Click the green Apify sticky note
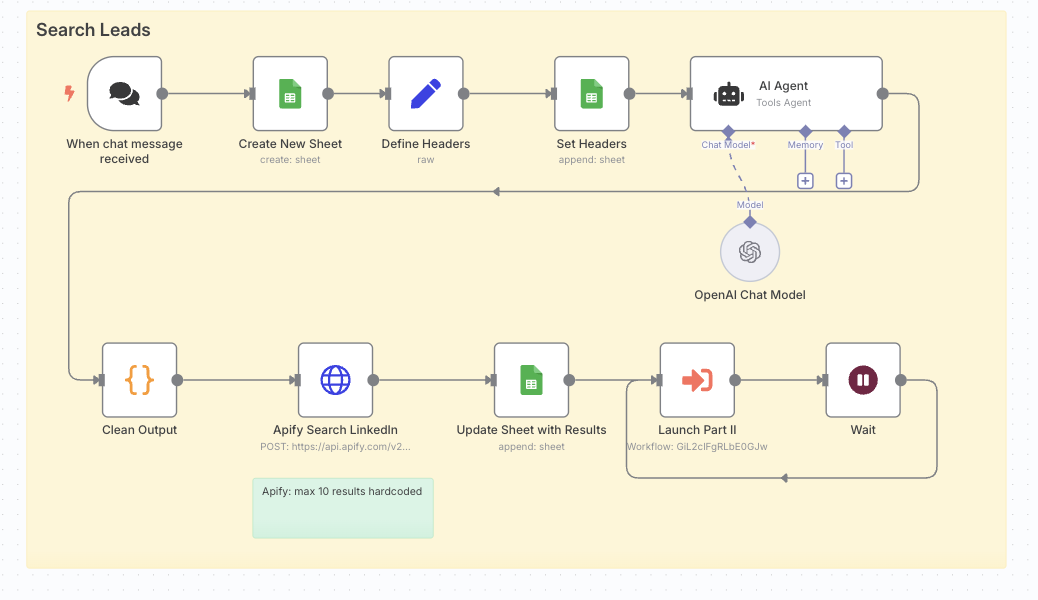 pyautogui.click(x=343, y=508)
